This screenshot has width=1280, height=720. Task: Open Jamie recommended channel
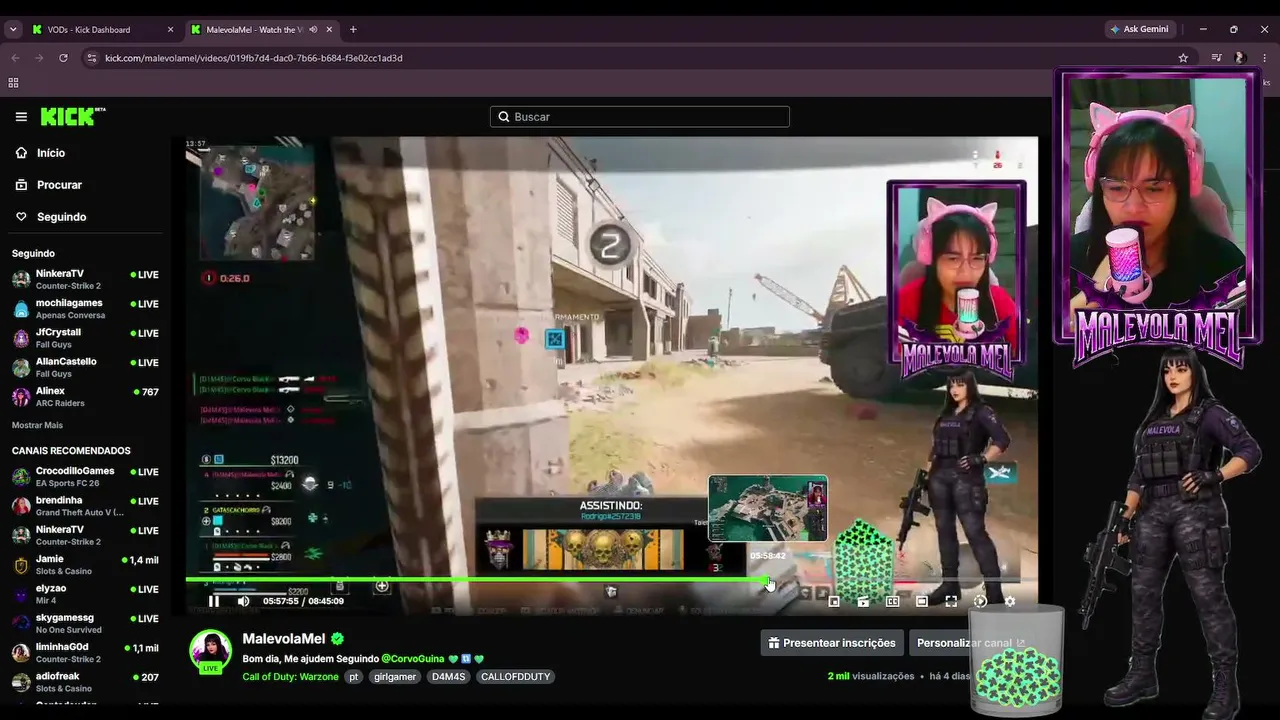point(85,564)
